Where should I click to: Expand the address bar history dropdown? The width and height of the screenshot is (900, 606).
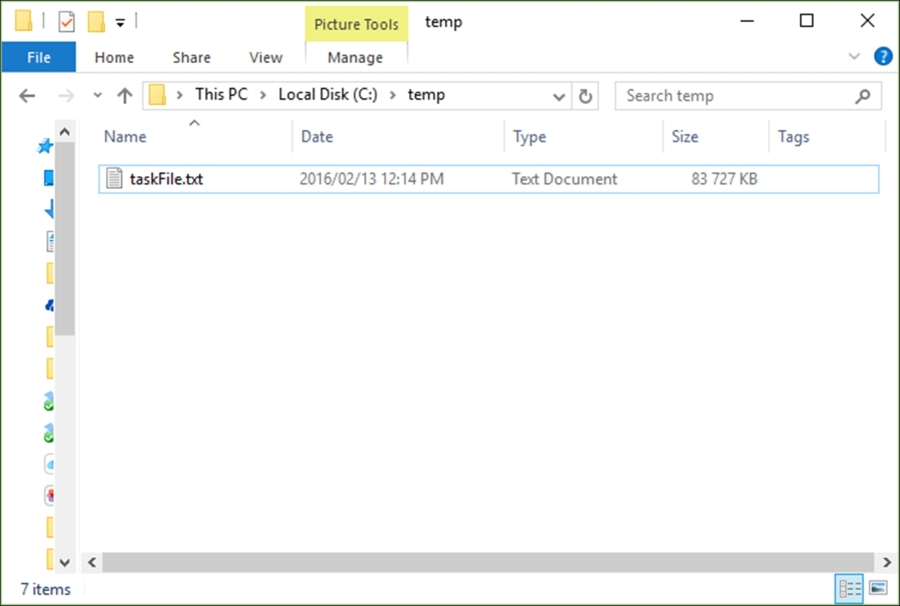[558, 96]
